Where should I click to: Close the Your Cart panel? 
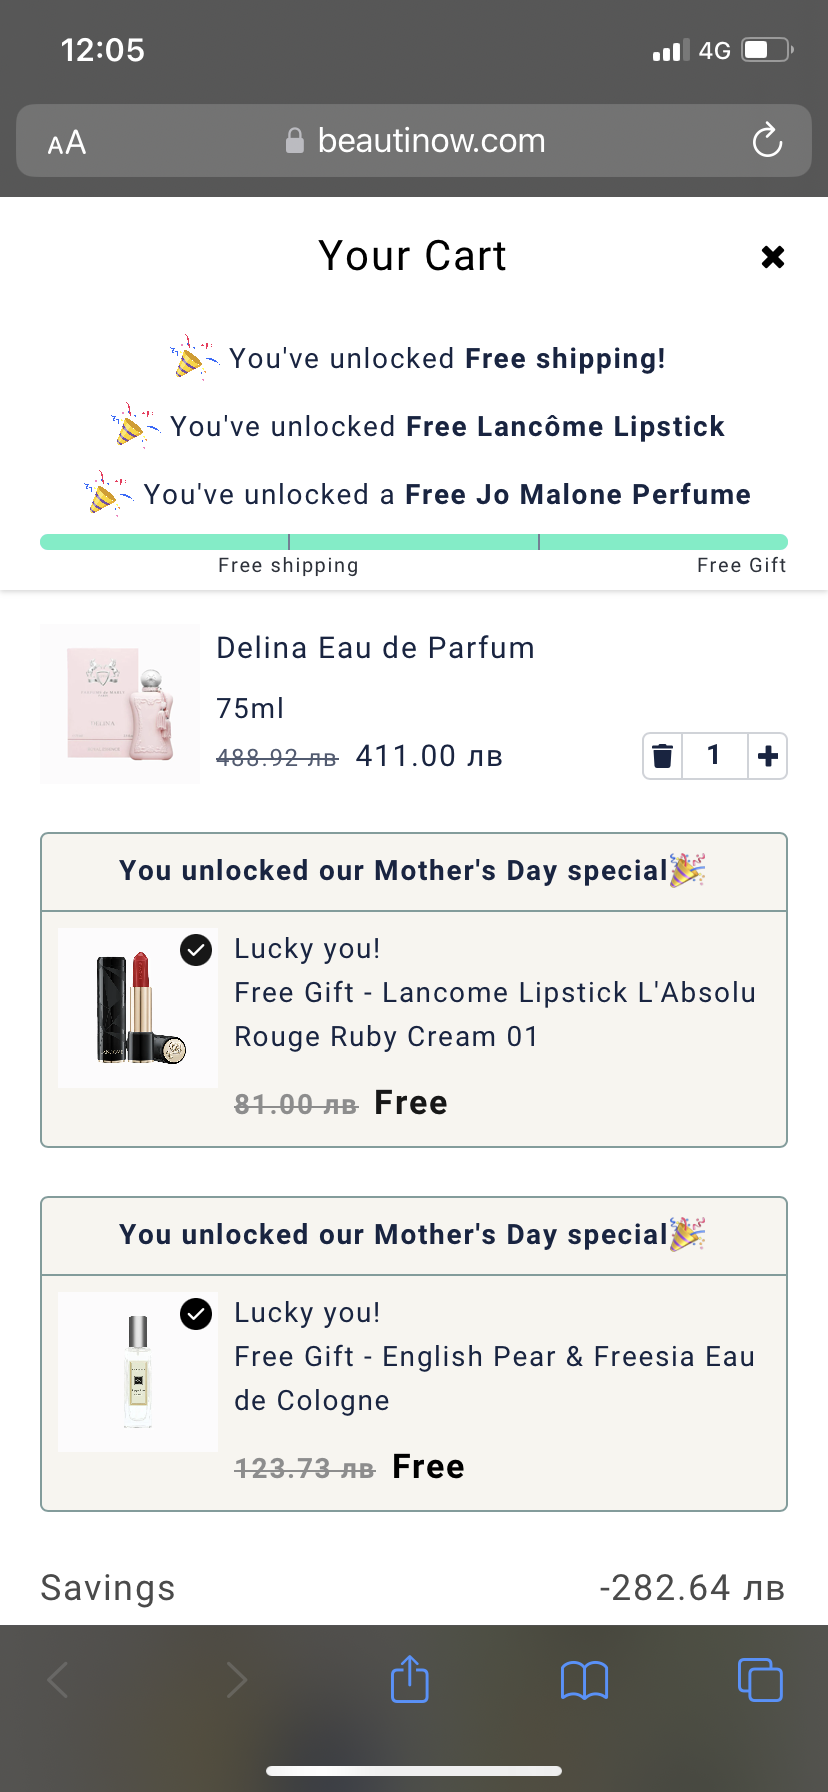772,257
